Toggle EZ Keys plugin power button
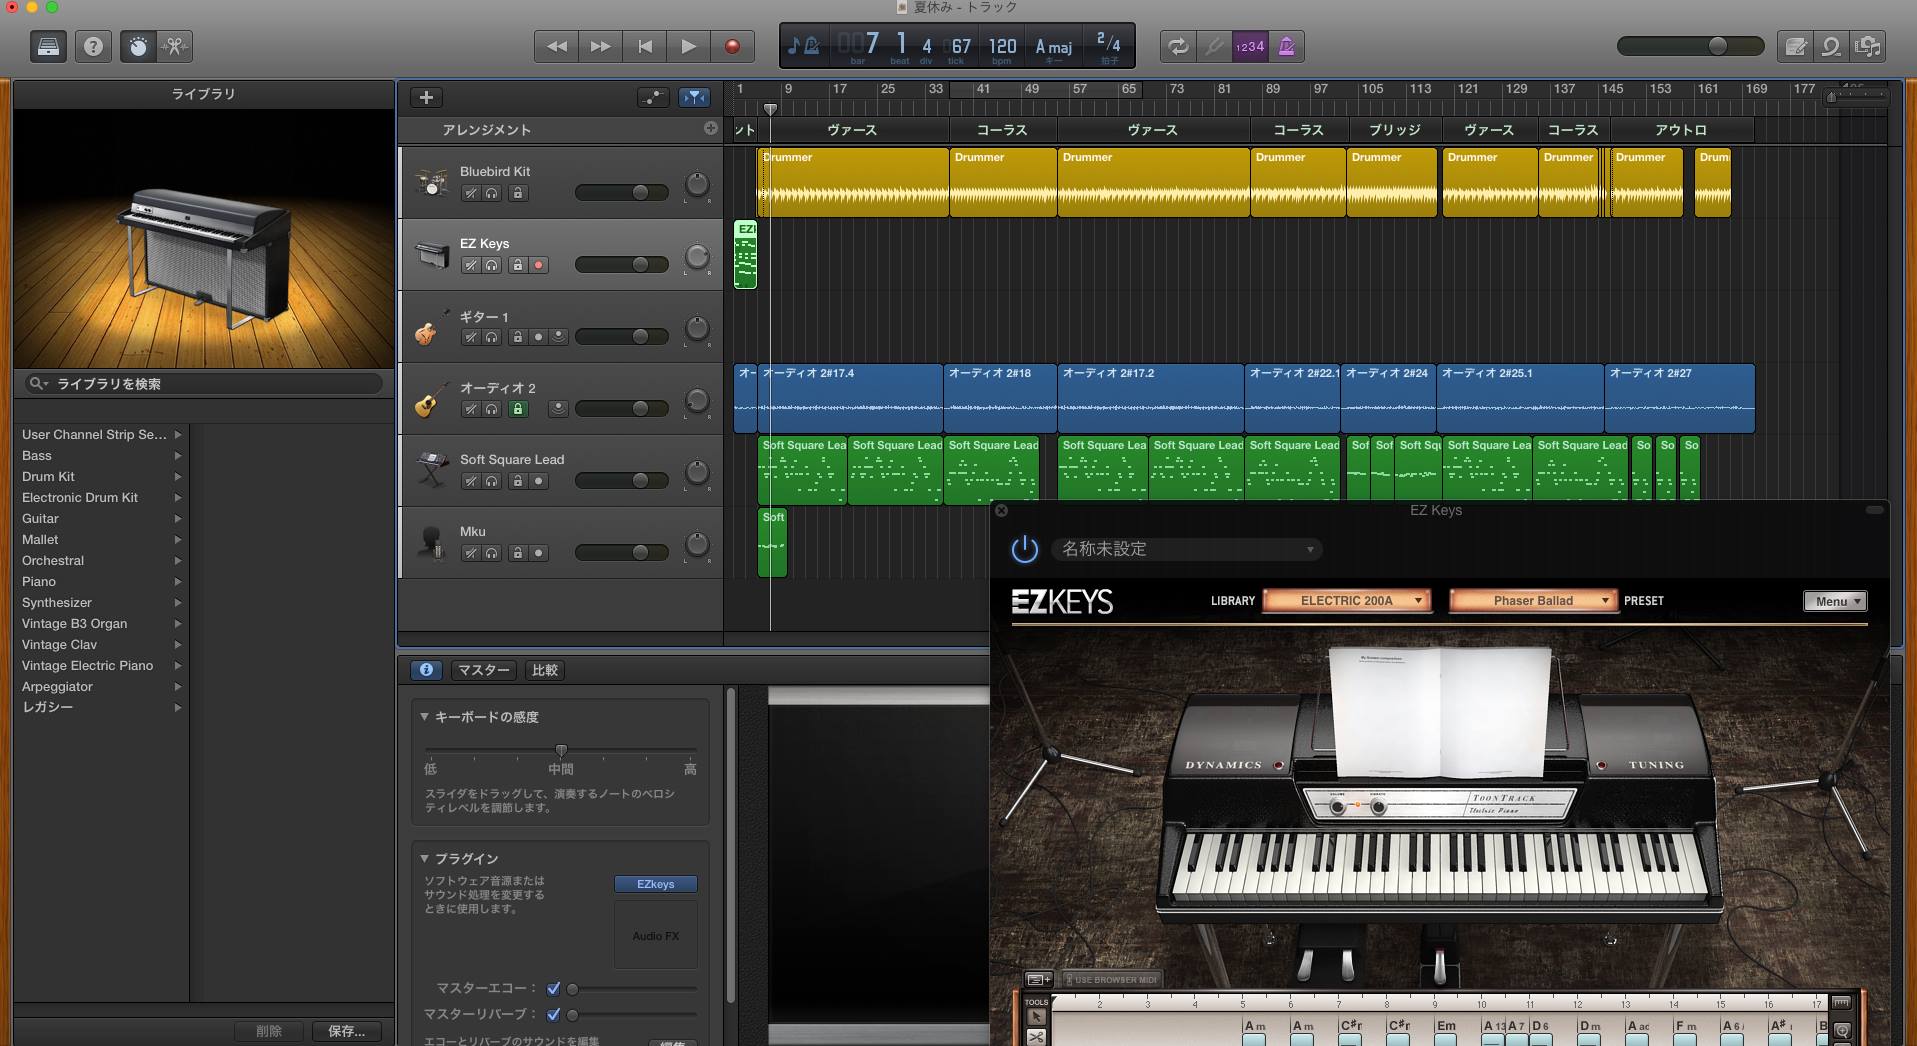 1025,548
